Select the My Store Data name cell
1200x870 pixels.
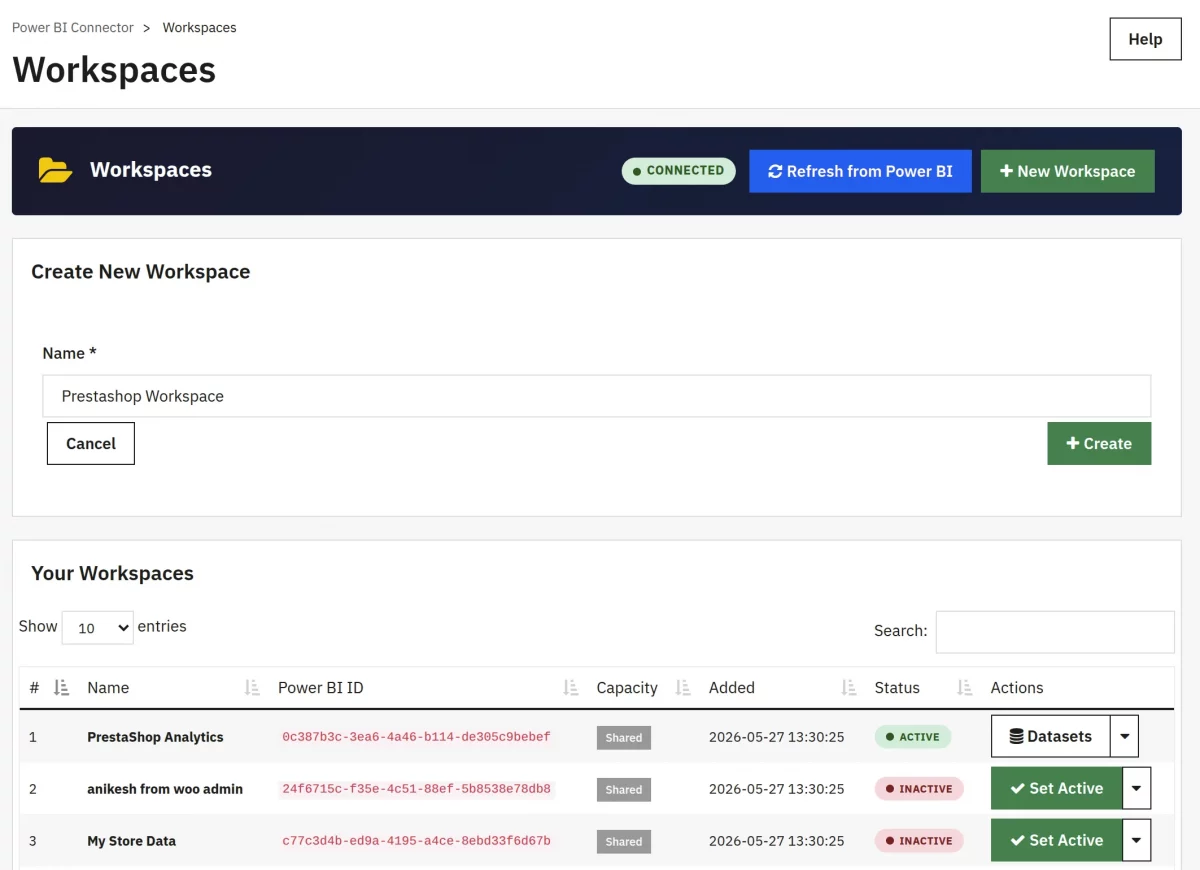[x=131, y=841]
